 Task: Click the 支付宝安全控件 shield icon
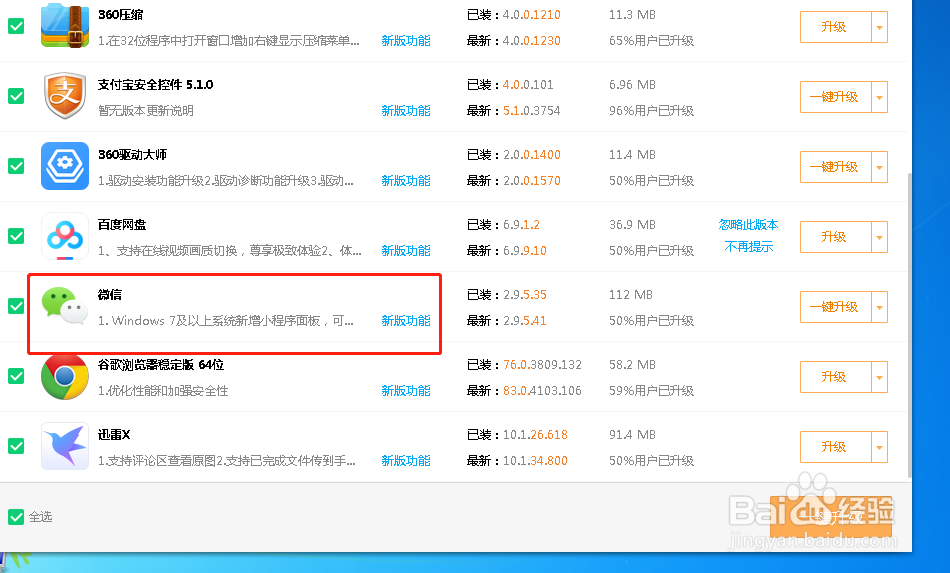point(65,96)
